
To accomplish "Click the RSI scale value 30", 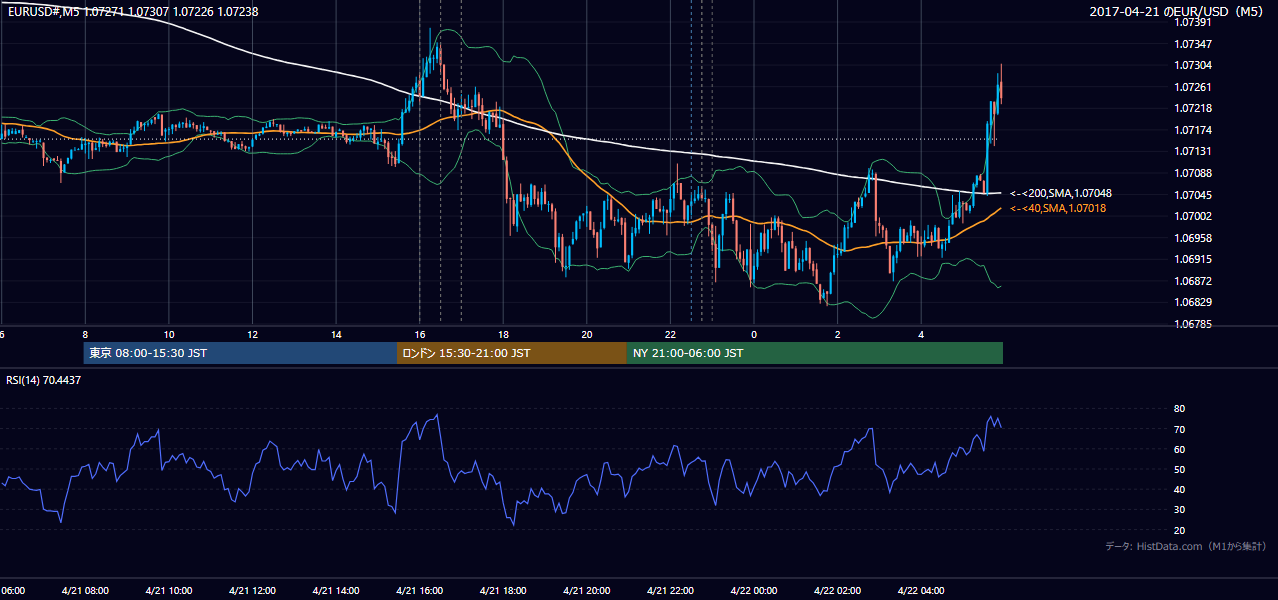I will click(x=1180, y=510).
